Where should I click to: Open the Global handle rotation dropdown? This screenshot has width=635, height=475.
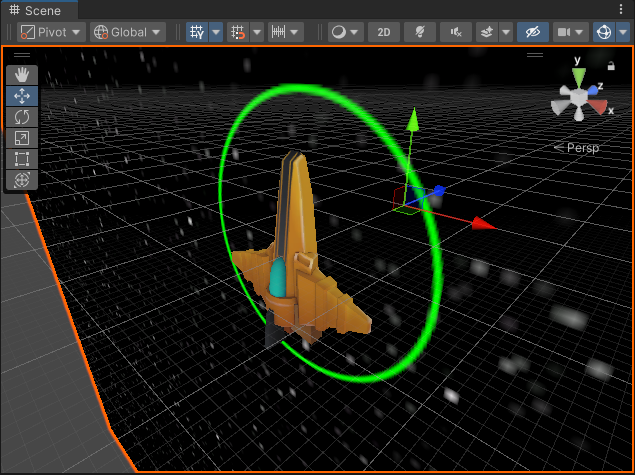tap(128, 32)
